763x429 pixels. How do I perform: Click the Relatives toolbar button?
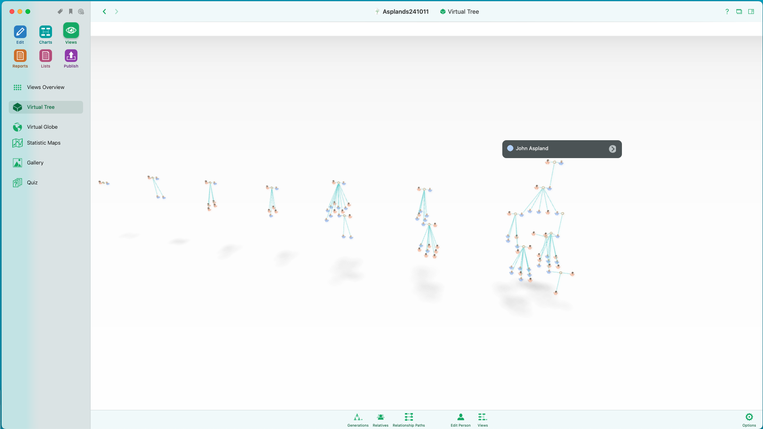(x=381, y=419)
